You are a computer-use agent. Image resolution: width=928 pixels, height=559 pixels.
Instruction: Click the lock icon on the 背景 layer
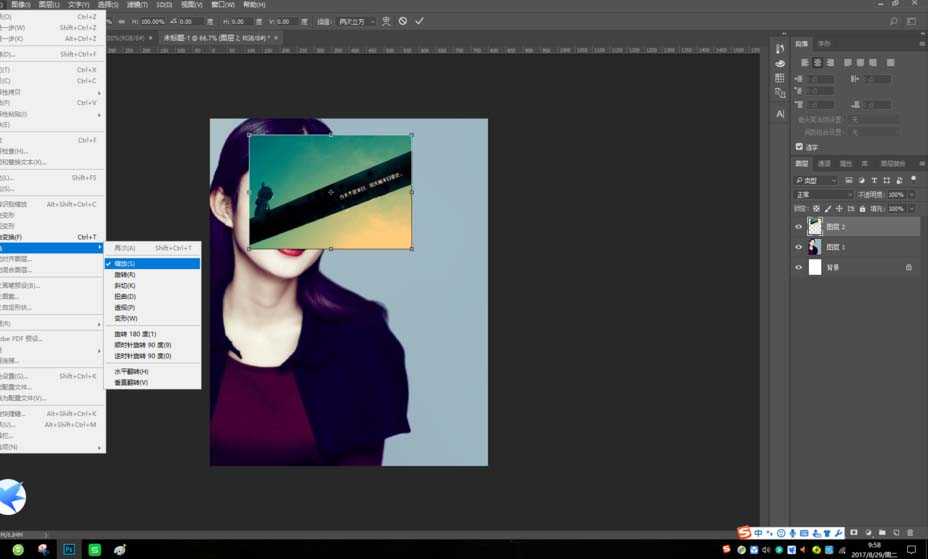[908, 267]
